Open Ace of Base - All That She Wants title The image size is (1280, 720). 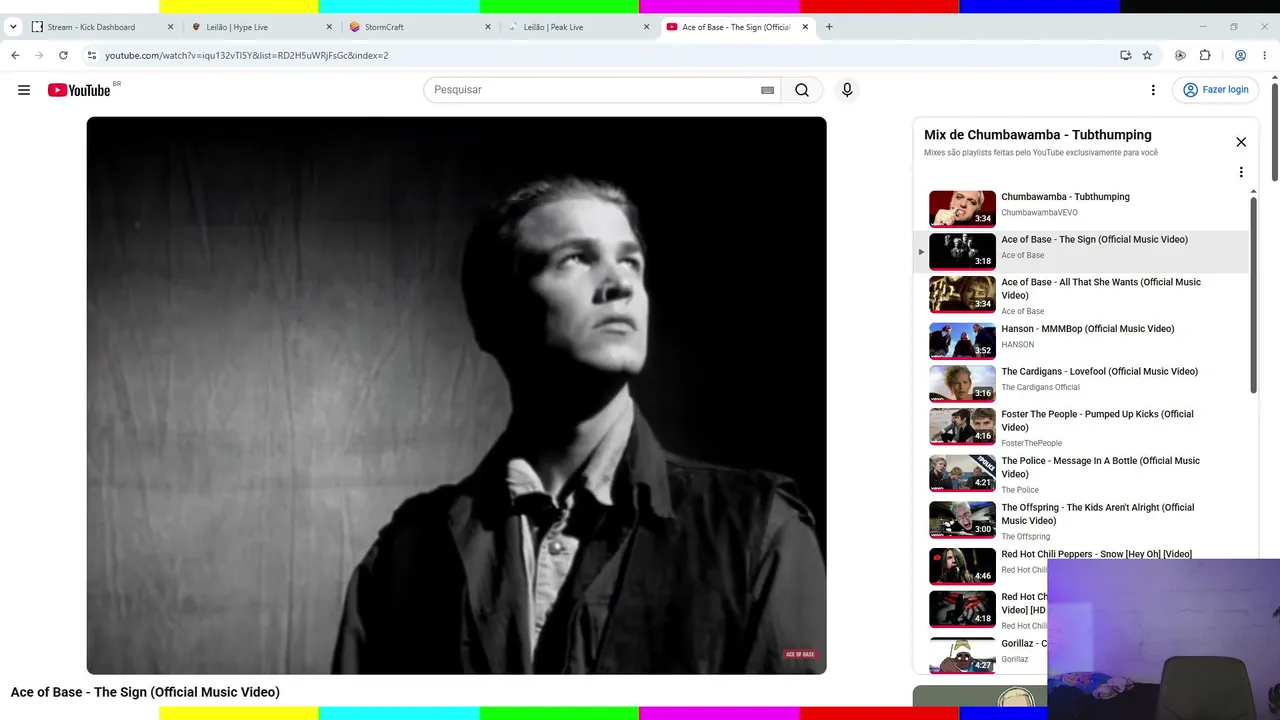point(1101,289)
